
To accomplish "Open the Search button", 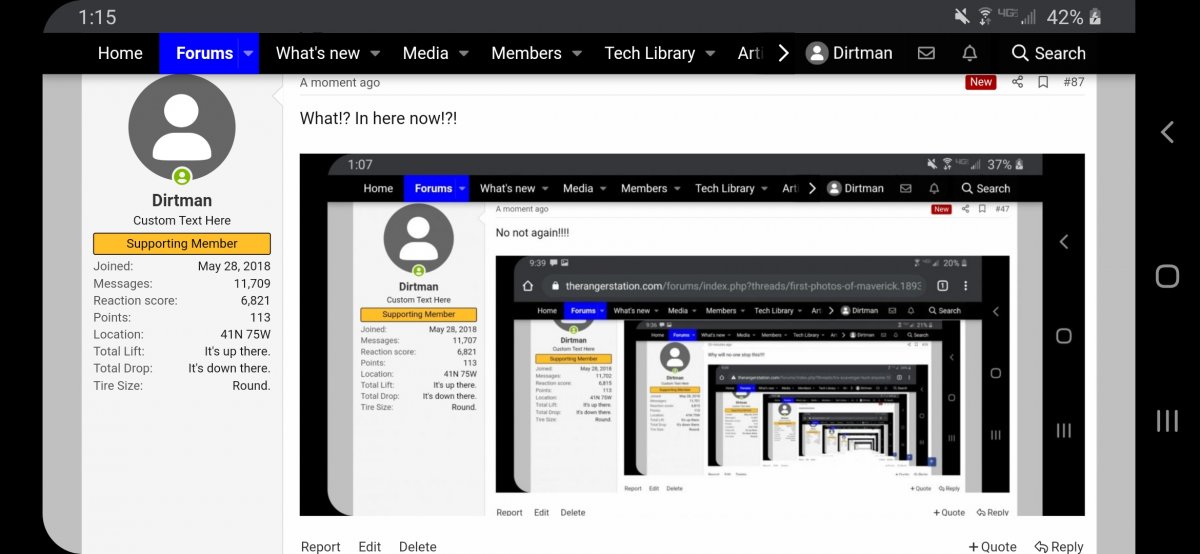I will [1047, 53].
